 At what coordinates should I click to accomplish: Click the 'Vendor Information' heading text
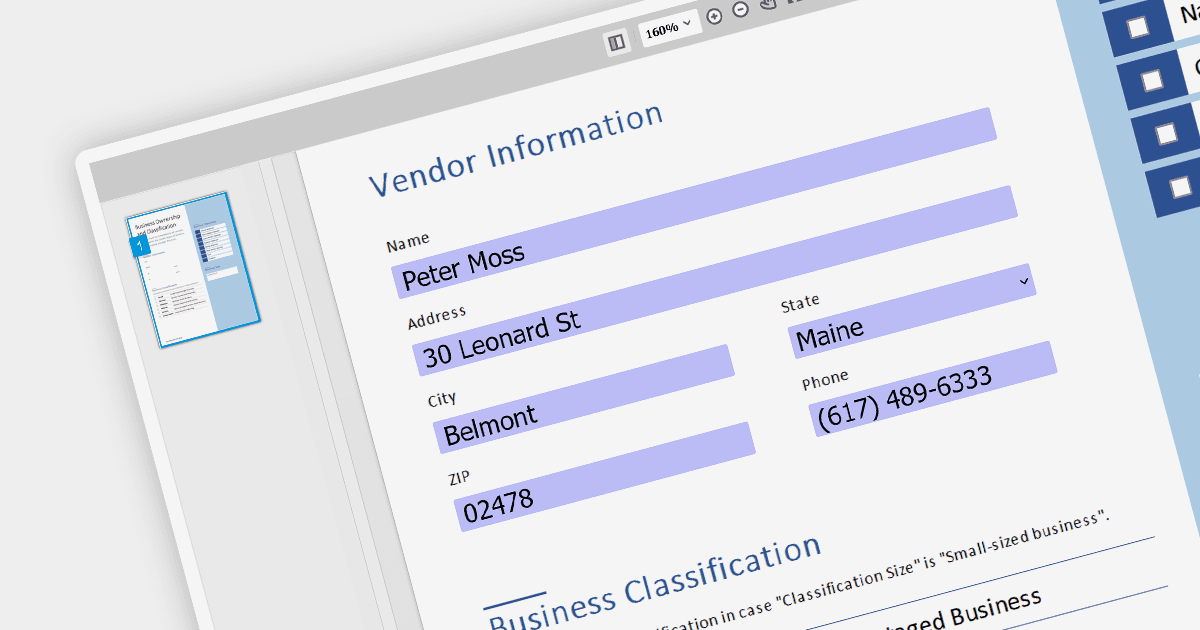click(516, 150)
